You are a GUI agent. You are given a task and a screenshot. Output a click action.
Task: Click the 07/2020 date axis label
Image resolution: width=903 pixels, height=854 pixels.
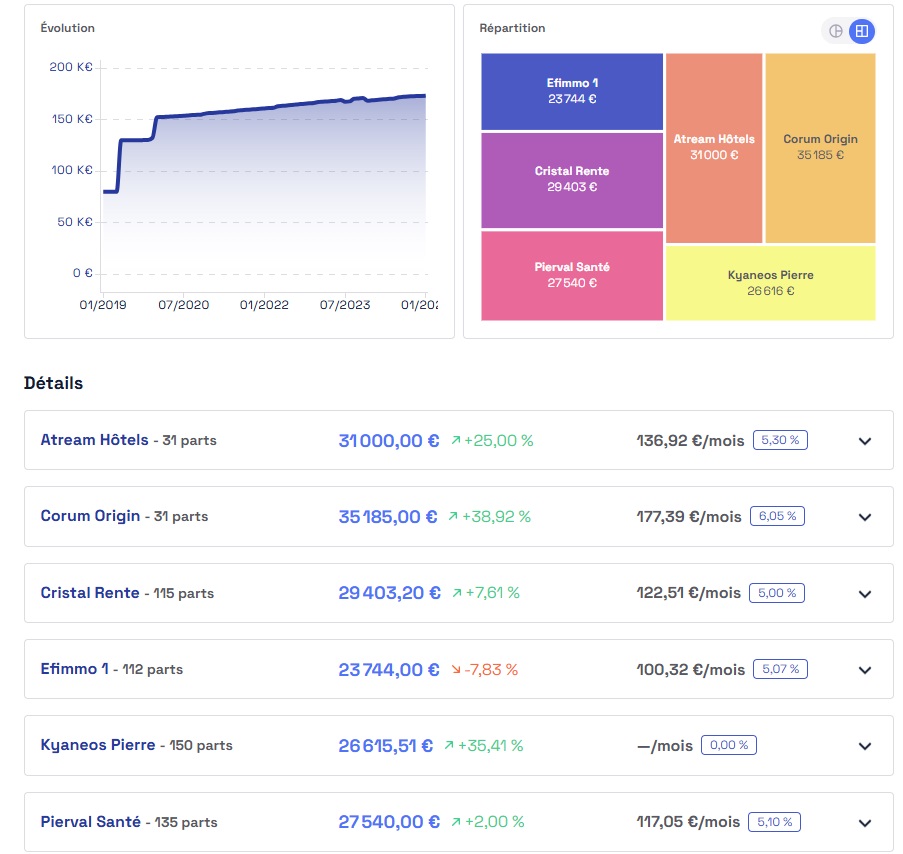184,305
